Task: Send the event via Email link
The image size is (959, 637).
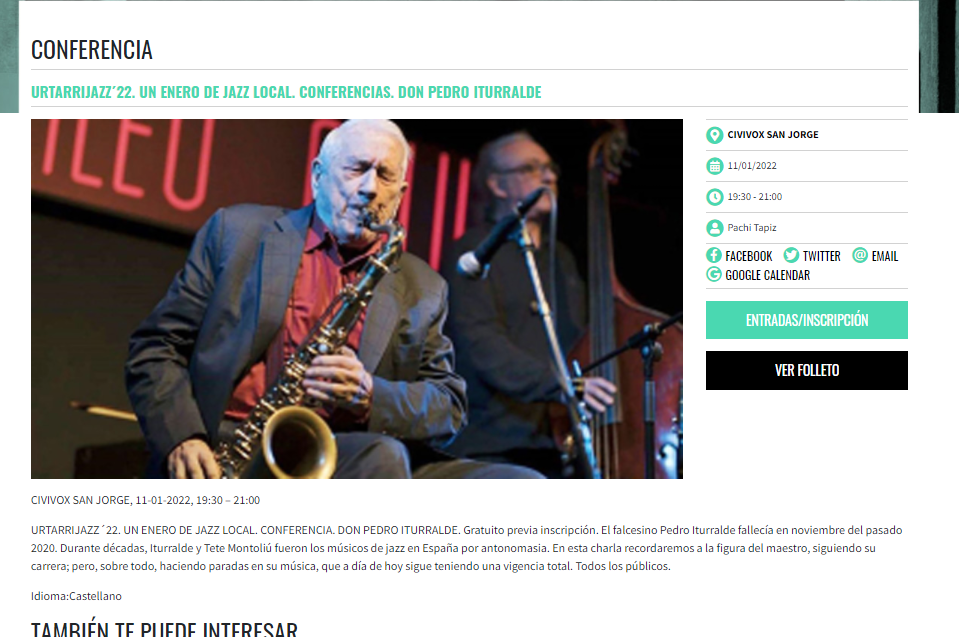Action: click(x=884, y=256)
